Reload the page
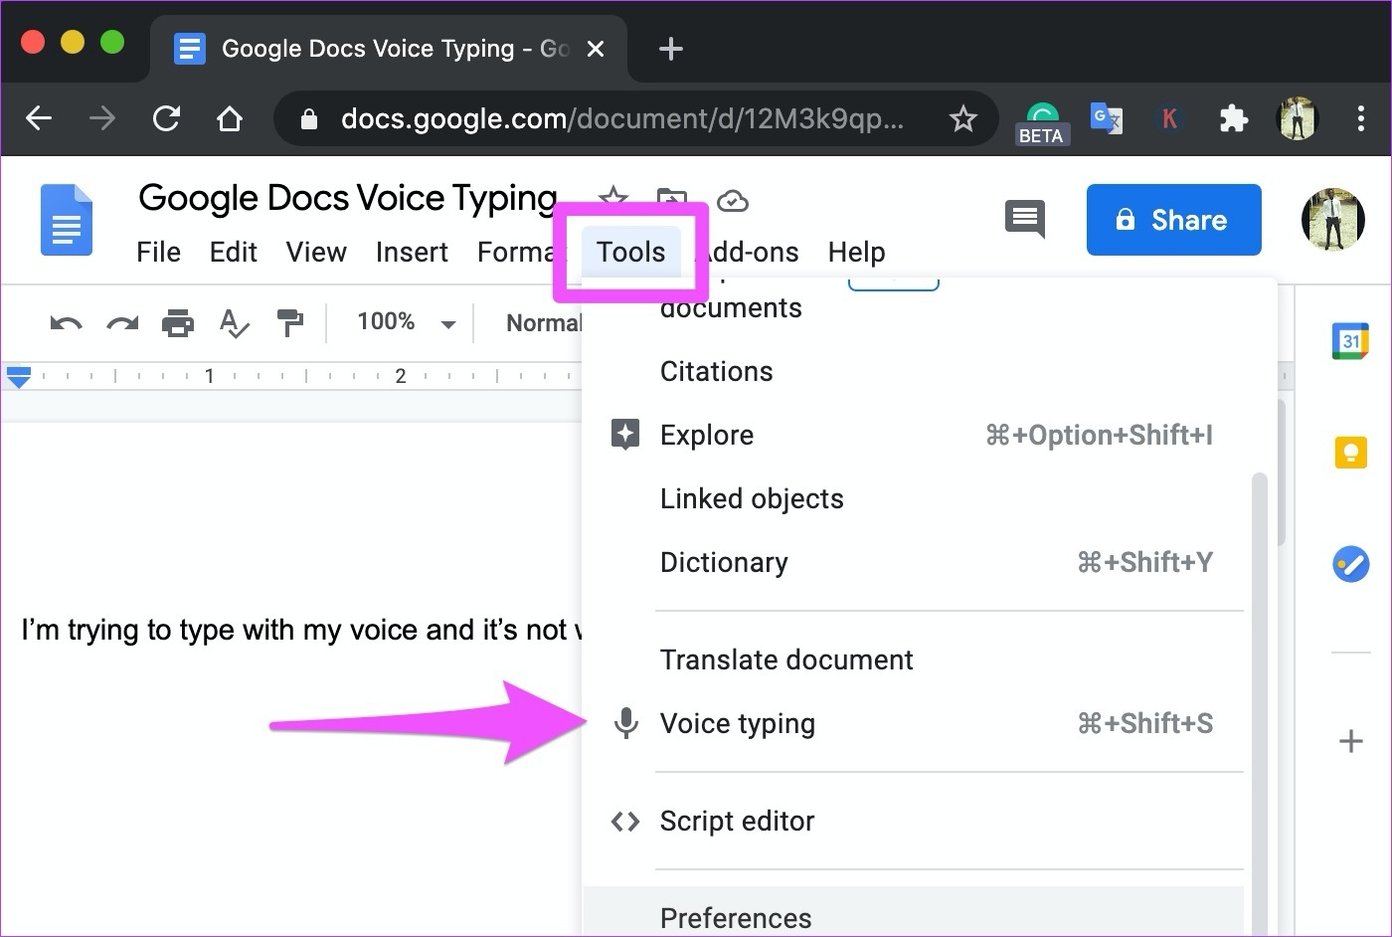 pyautogui.click(x=166, y=119)
